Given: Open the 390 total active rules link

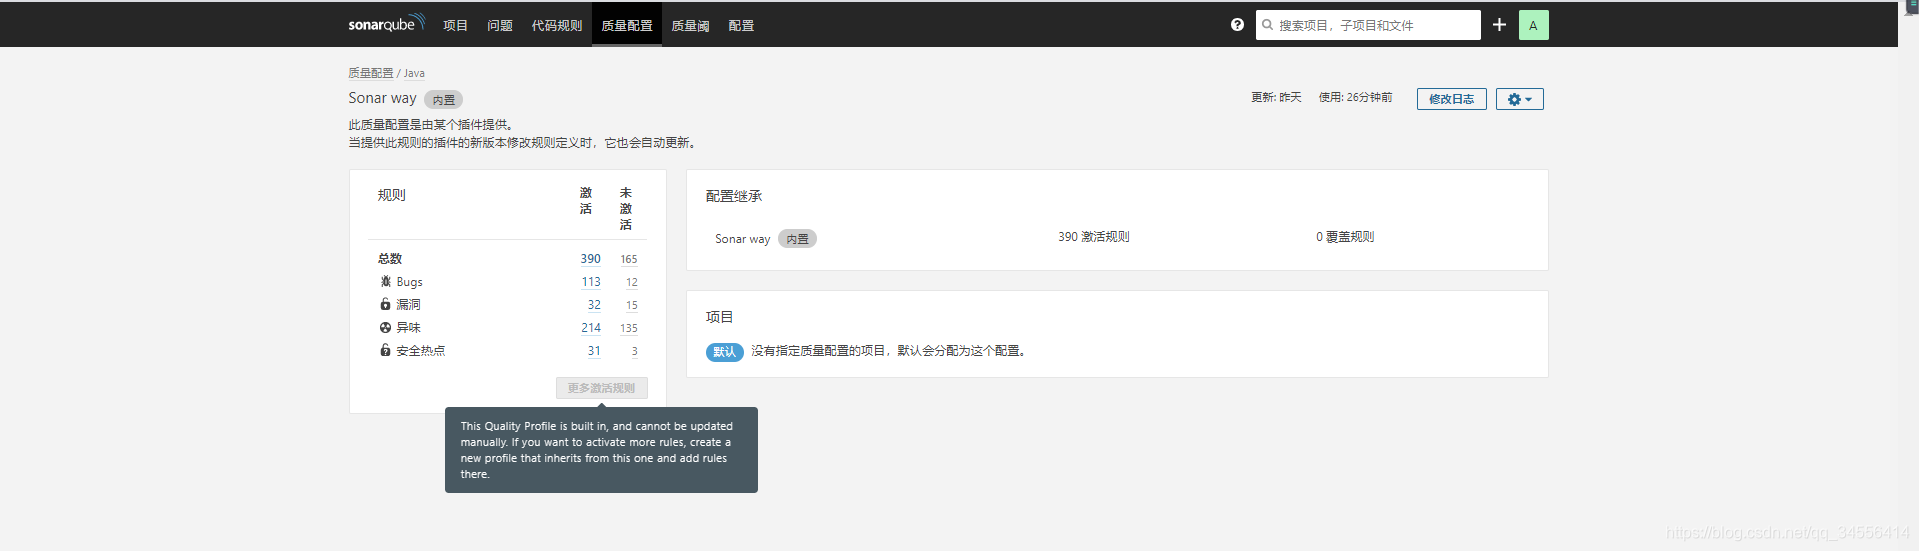Looking at the screenshot, I should coord(590,259).
